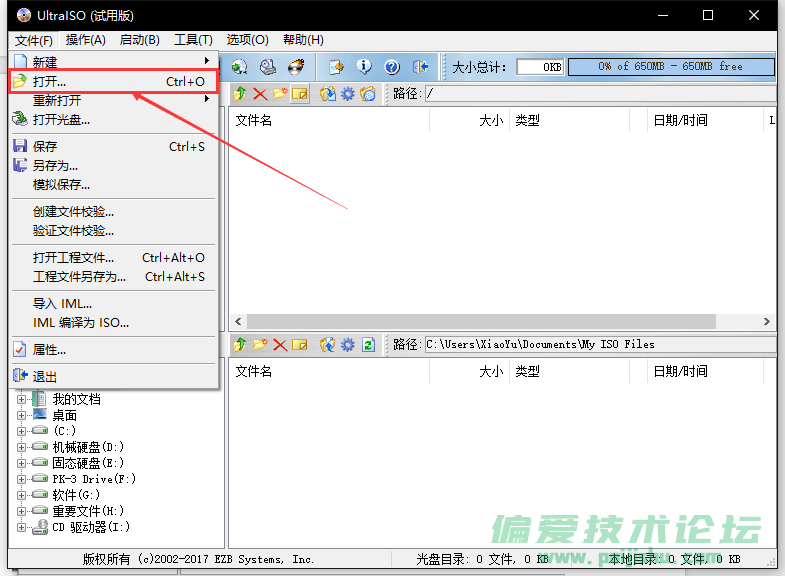Image resolution: width=785 pixels, height=576 pixels.
Task: Click the red X delete icon in the upper image pane toolbar
Action: pos(260,94)
